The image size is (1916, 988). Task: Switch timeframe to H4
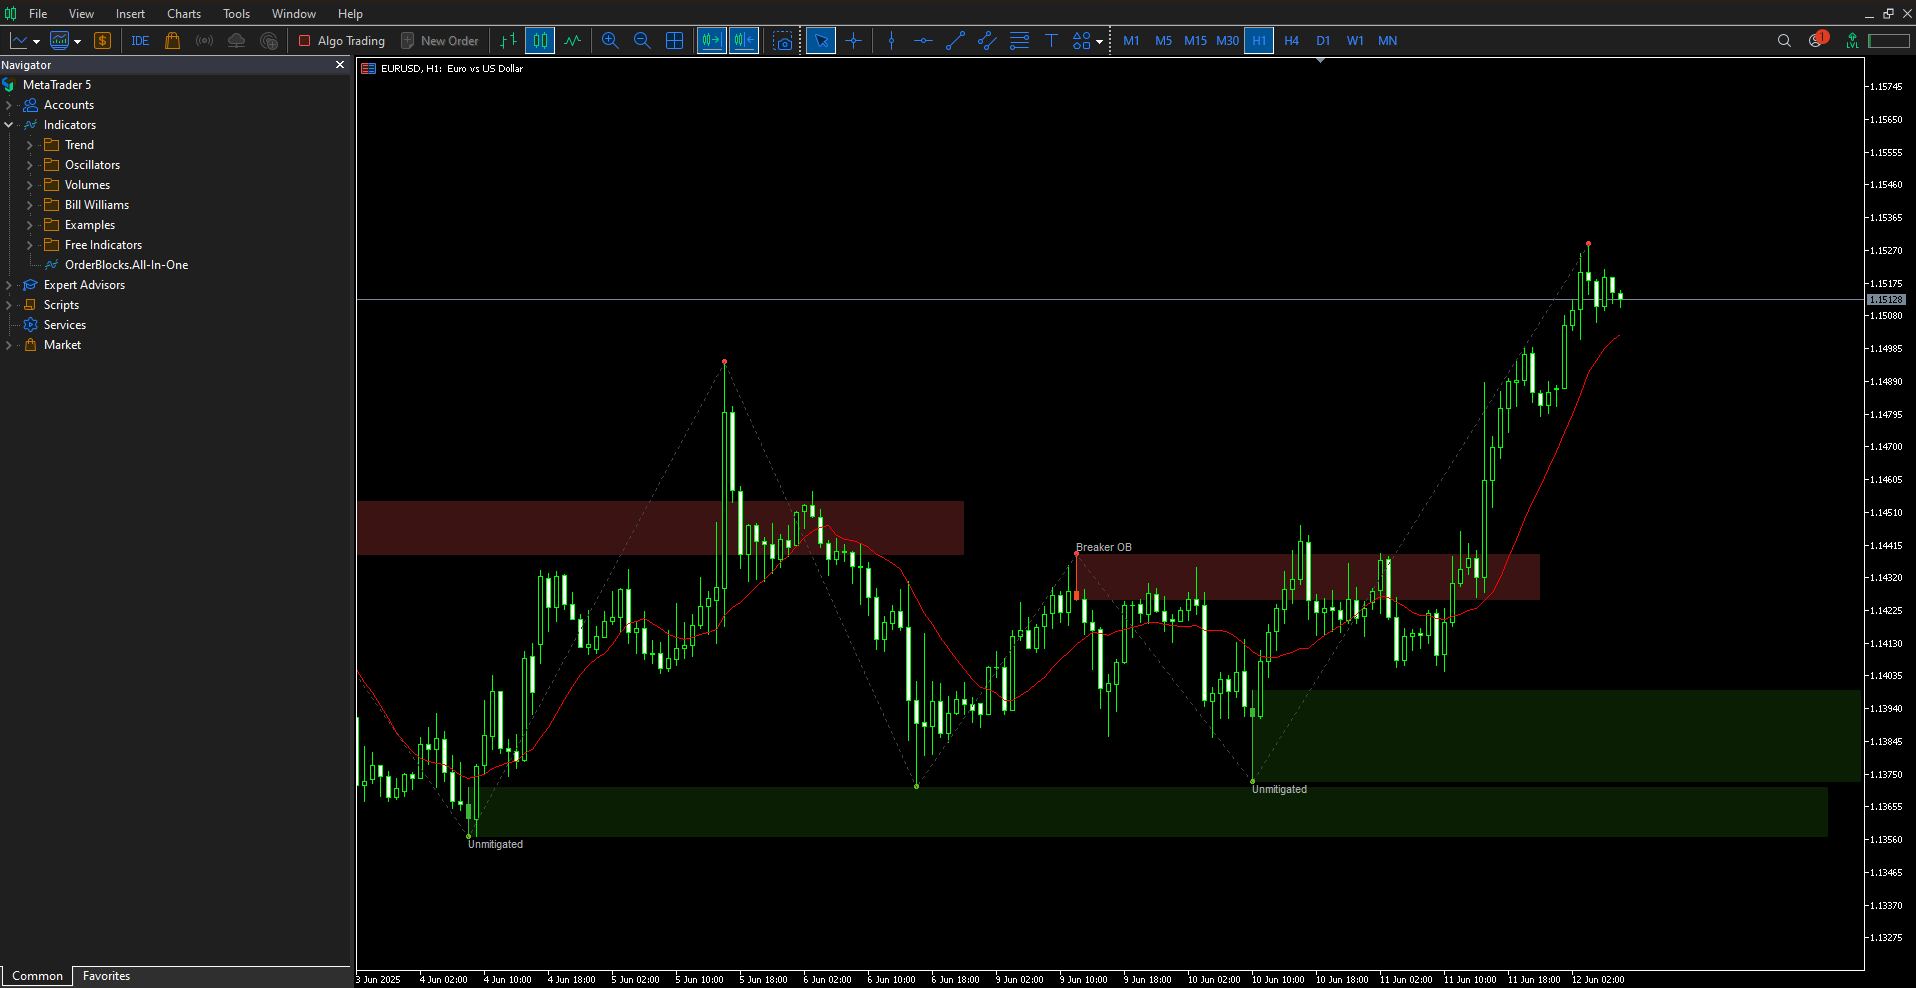1291,40
